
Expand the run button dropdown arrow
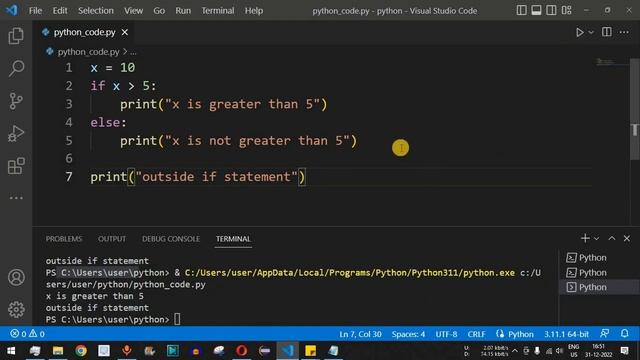coord(591,32)
